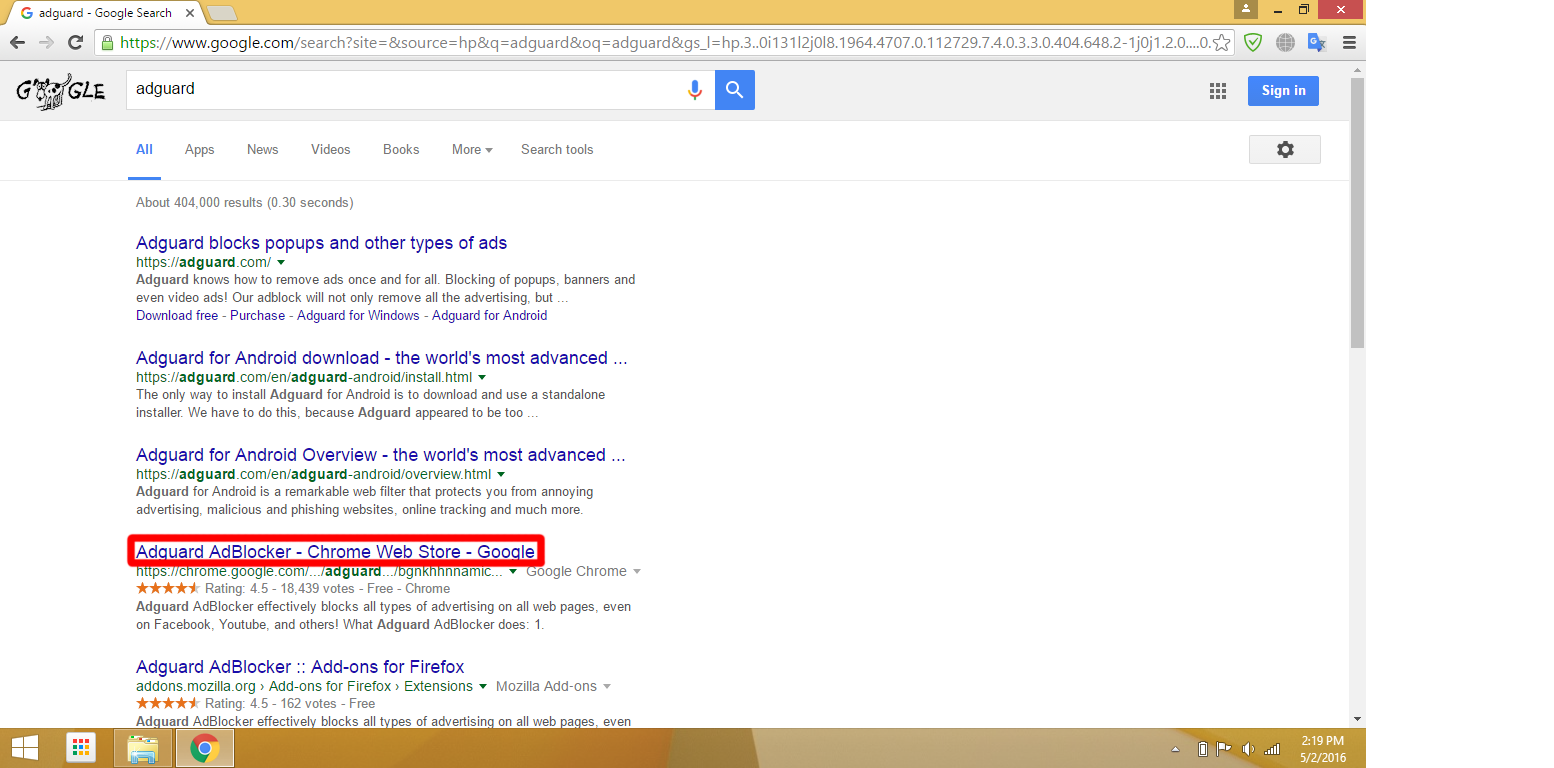Open 'Adguard blocks popups and other types of ads'
The height and width of the screenshot is (768, 1554).
(321, 243)
